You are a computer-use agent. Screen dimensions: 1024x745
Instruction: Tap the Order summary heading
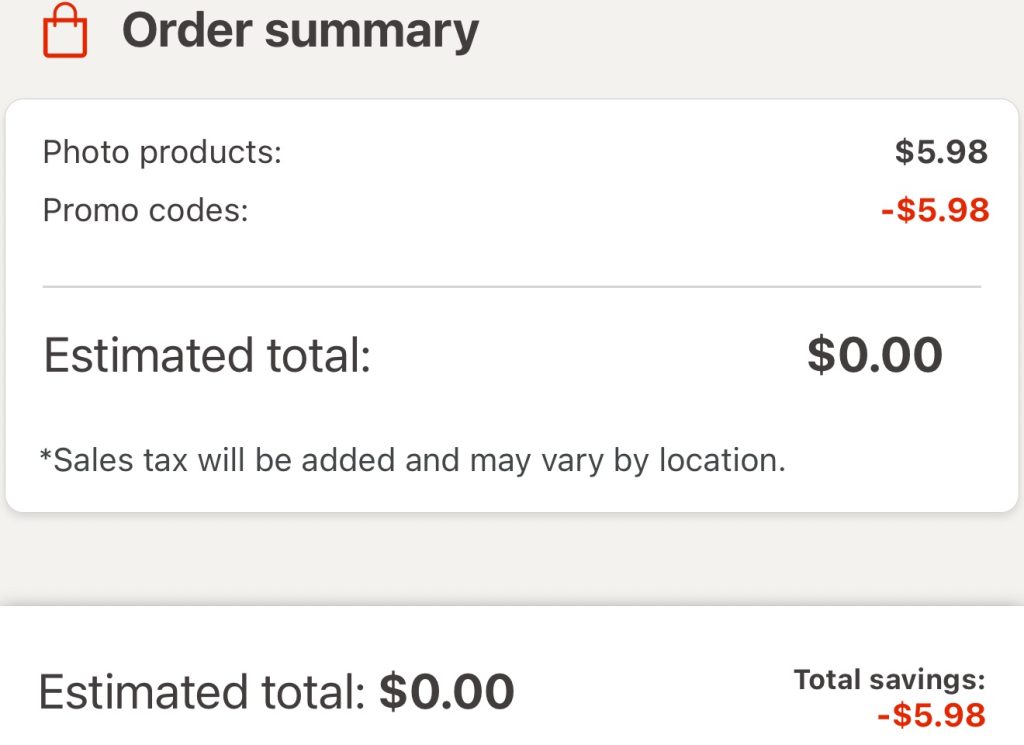[300, 30]
